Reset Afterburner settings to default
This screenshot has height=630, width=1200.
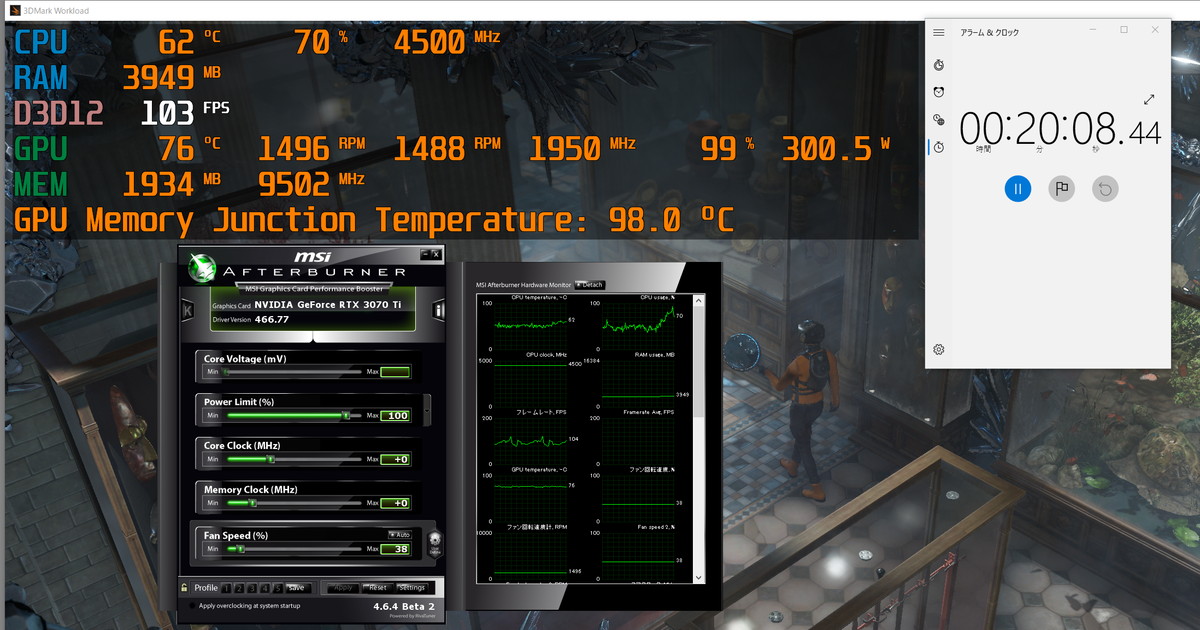[x=377, y=588]
